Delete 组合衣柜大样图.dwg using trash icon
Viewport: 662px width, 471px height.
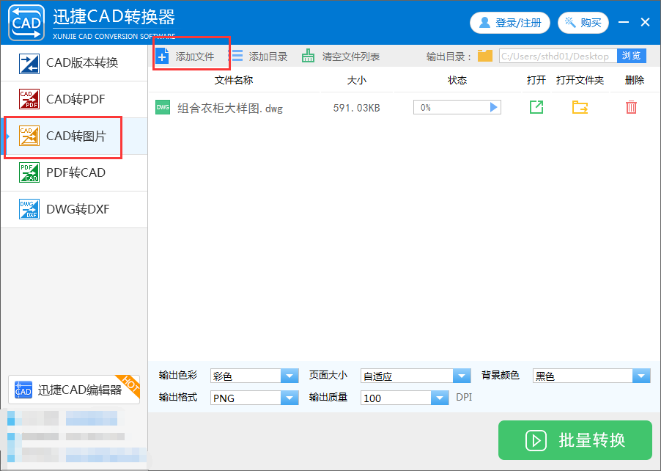[631, 107]
